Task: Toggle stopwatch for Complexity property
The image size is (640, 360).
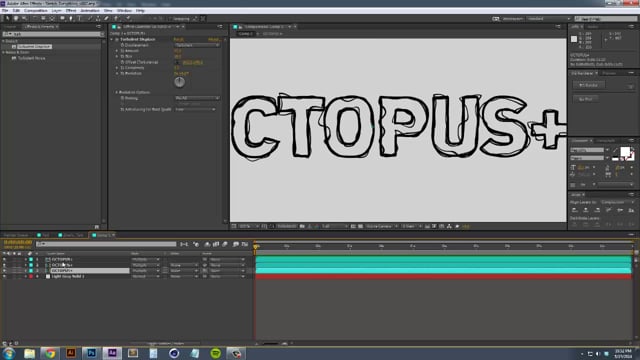Action: click(122, 68)
